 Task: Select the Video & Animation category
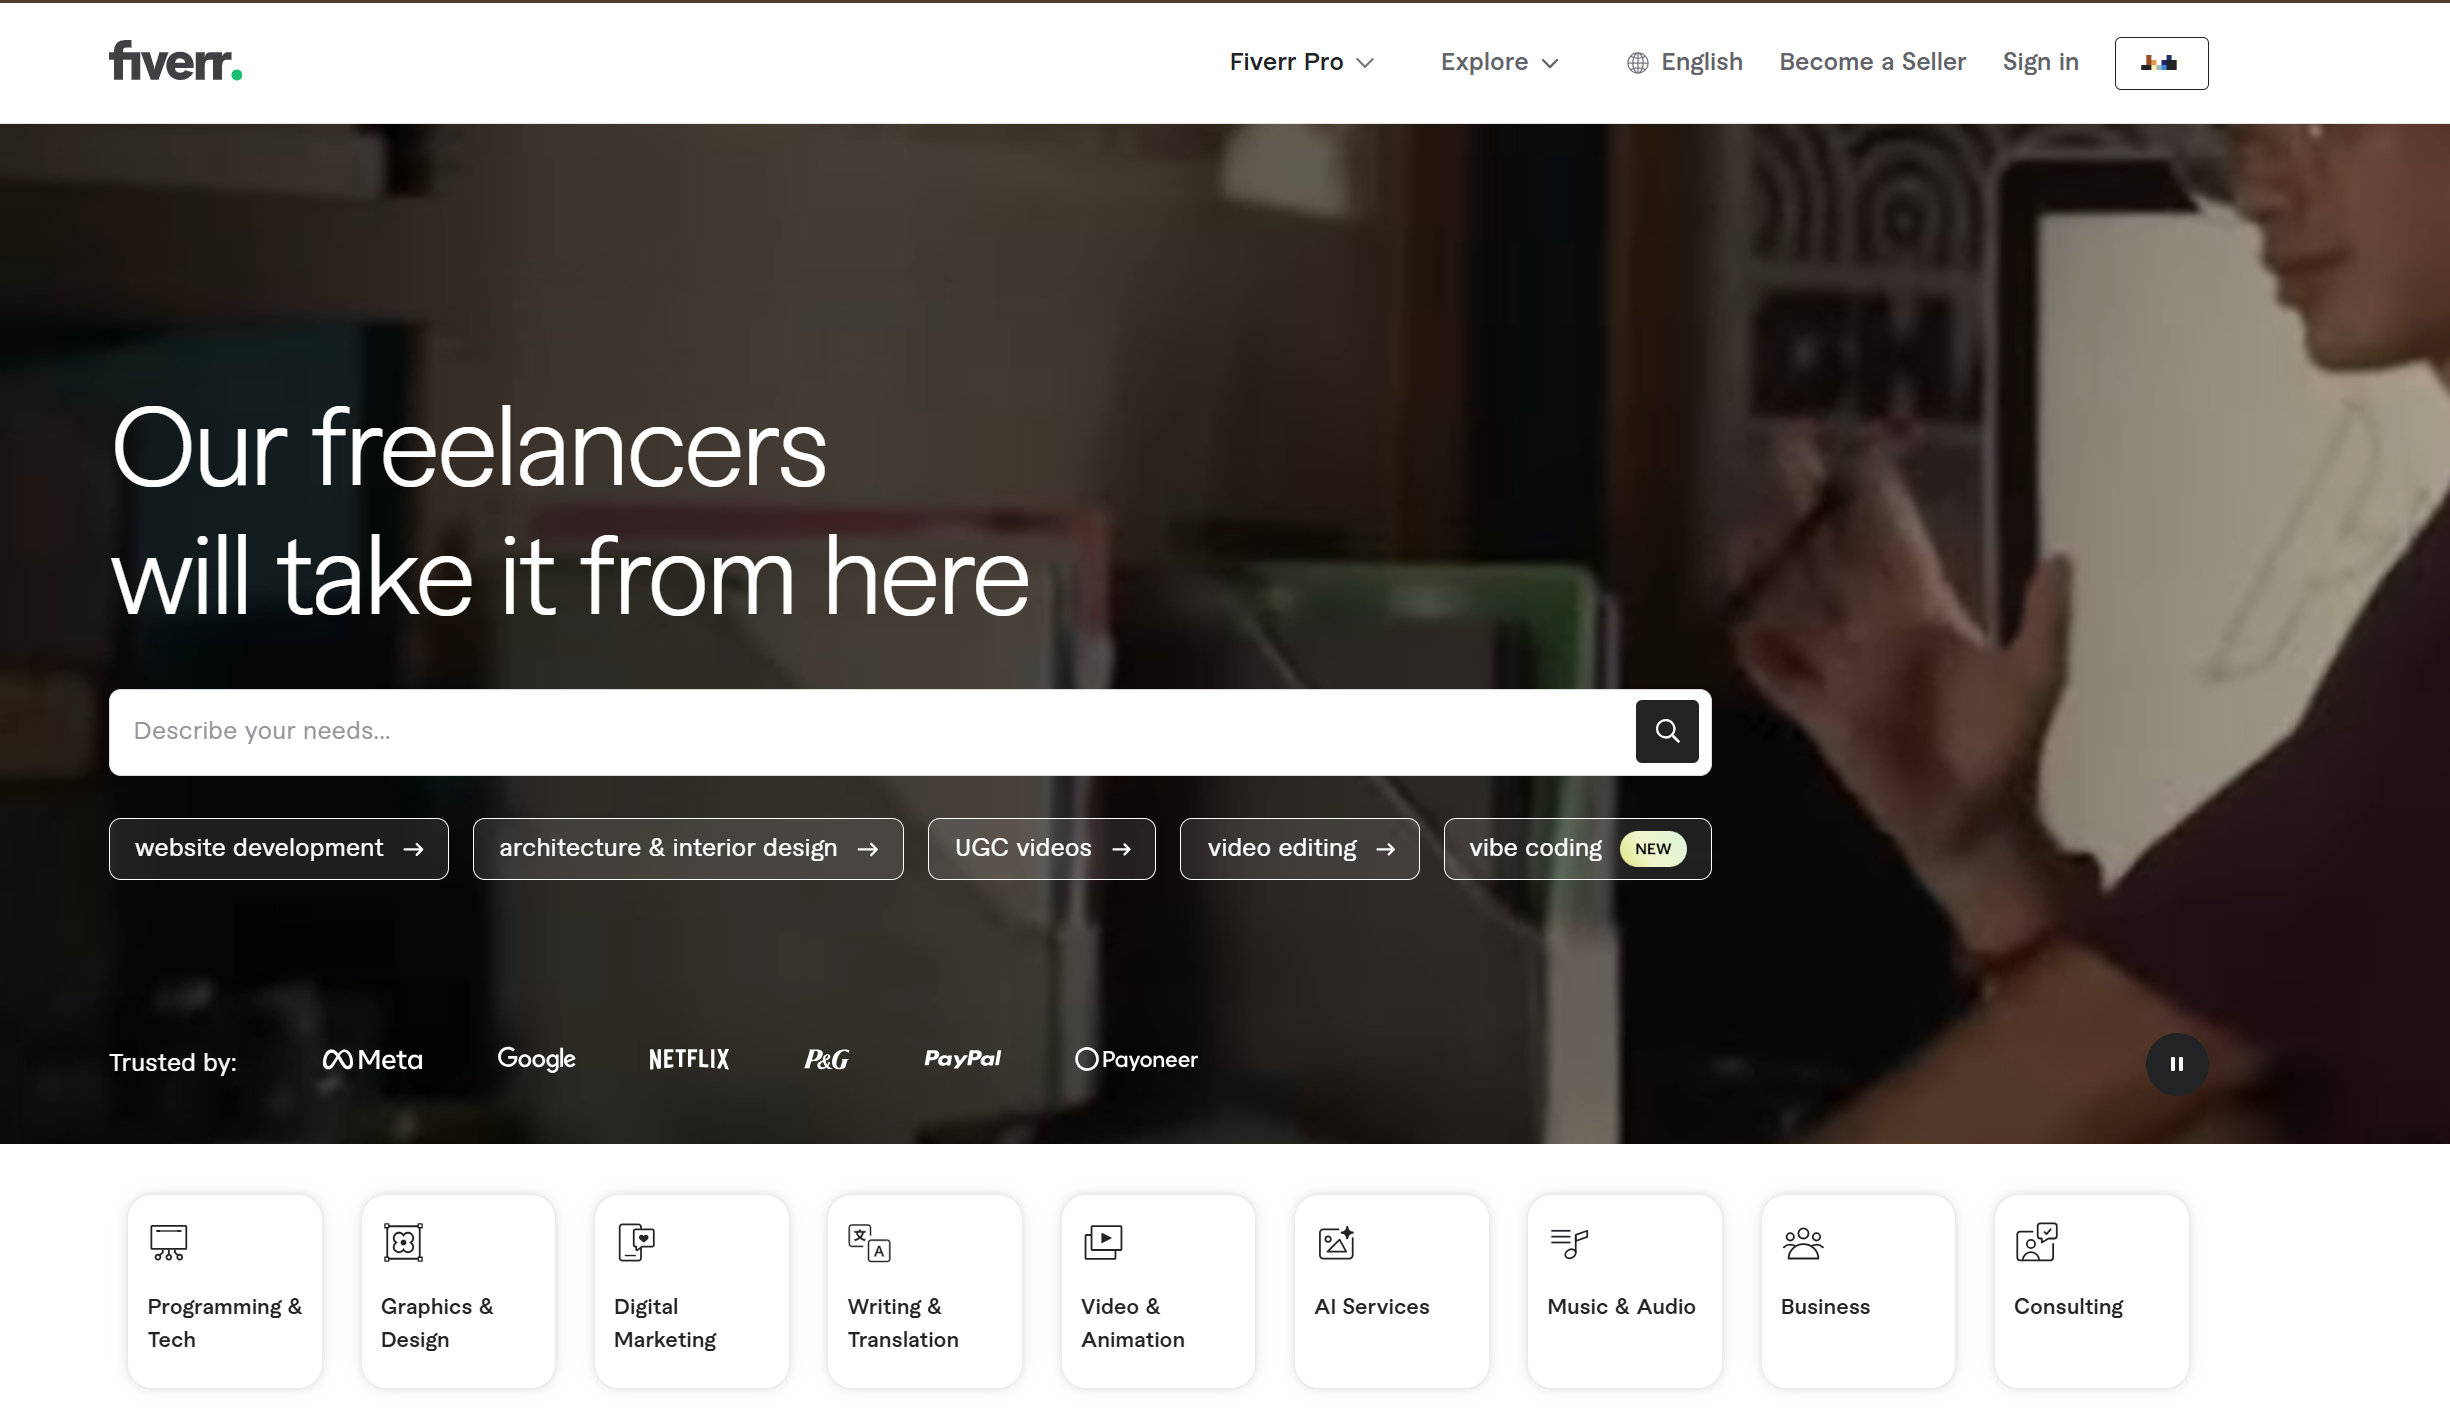point(1157,1290)
